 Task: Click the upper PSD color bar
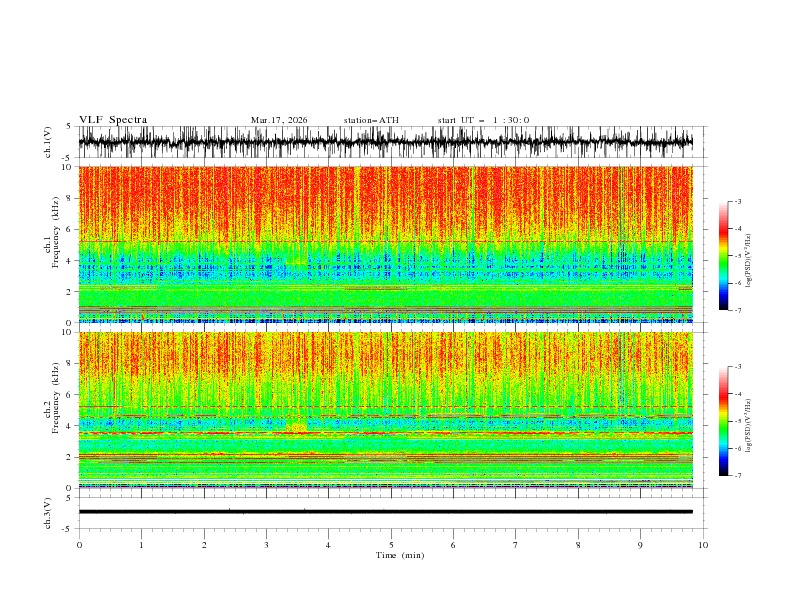tap(724, 256)
